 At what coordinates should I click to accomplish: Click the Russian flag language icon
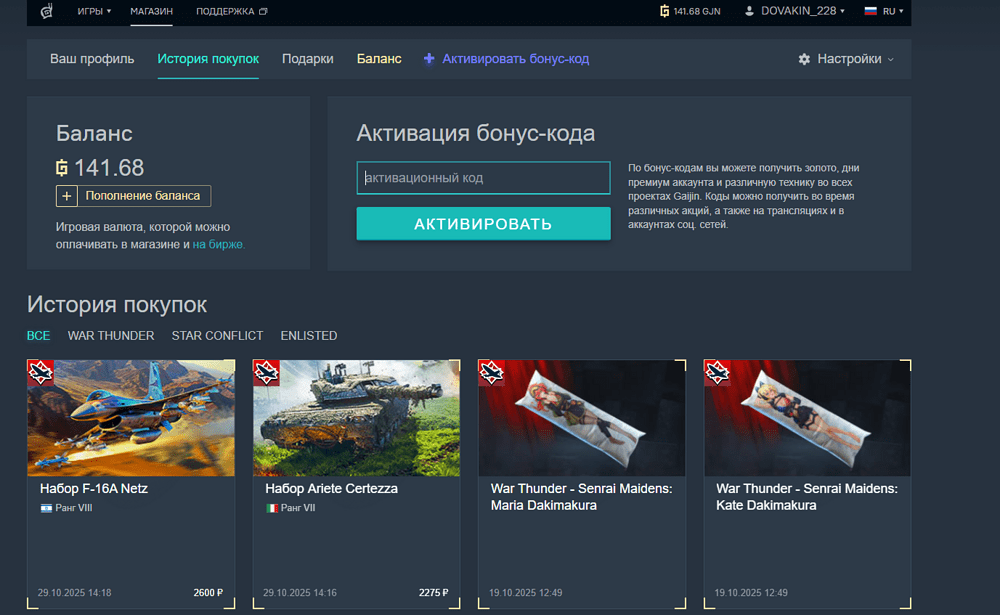tap(870, 11)
